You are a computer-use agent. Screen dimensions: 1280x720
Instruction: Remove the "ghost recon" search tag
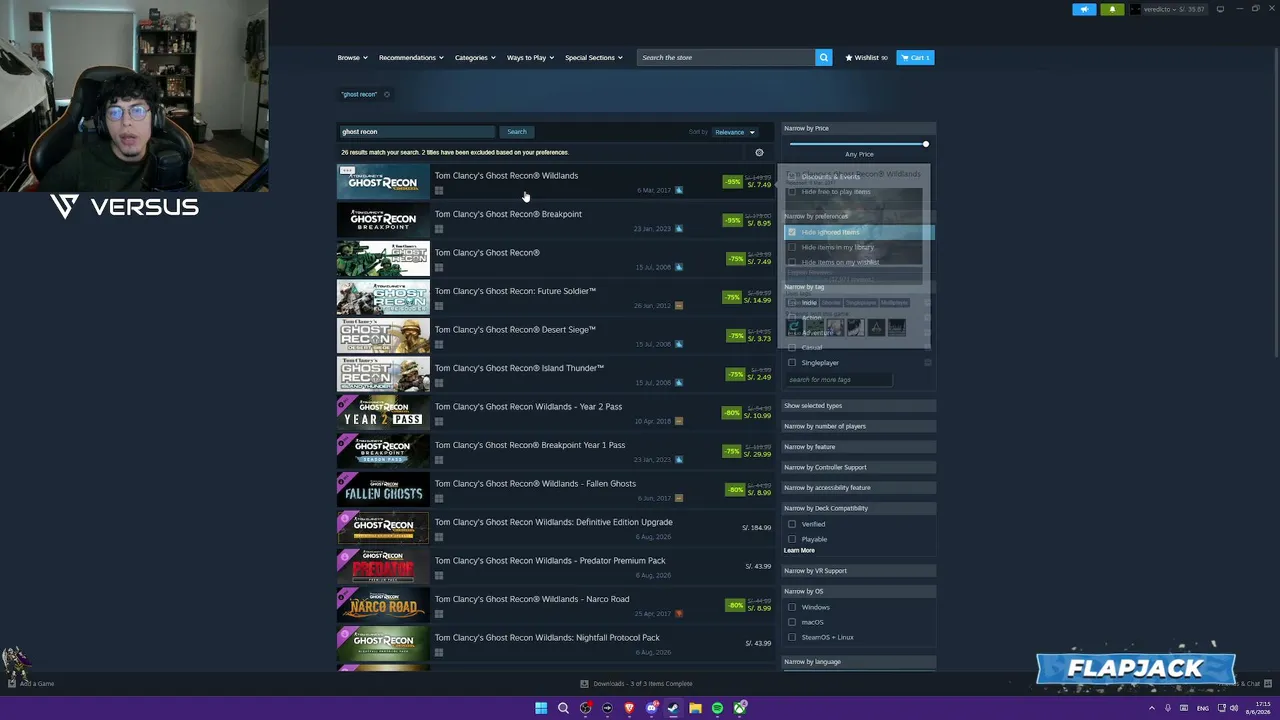tap(387, 95)
